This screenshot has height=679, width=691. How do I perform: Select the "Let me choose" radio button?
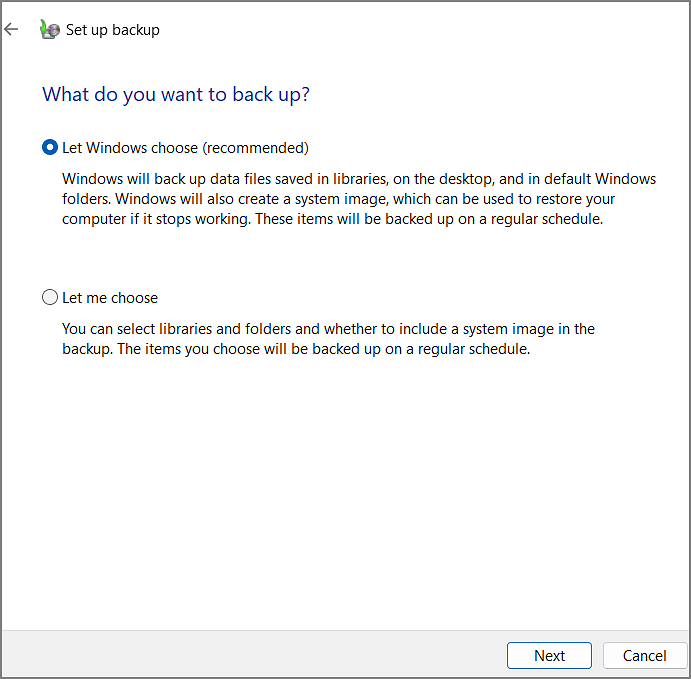coord(50,298)
